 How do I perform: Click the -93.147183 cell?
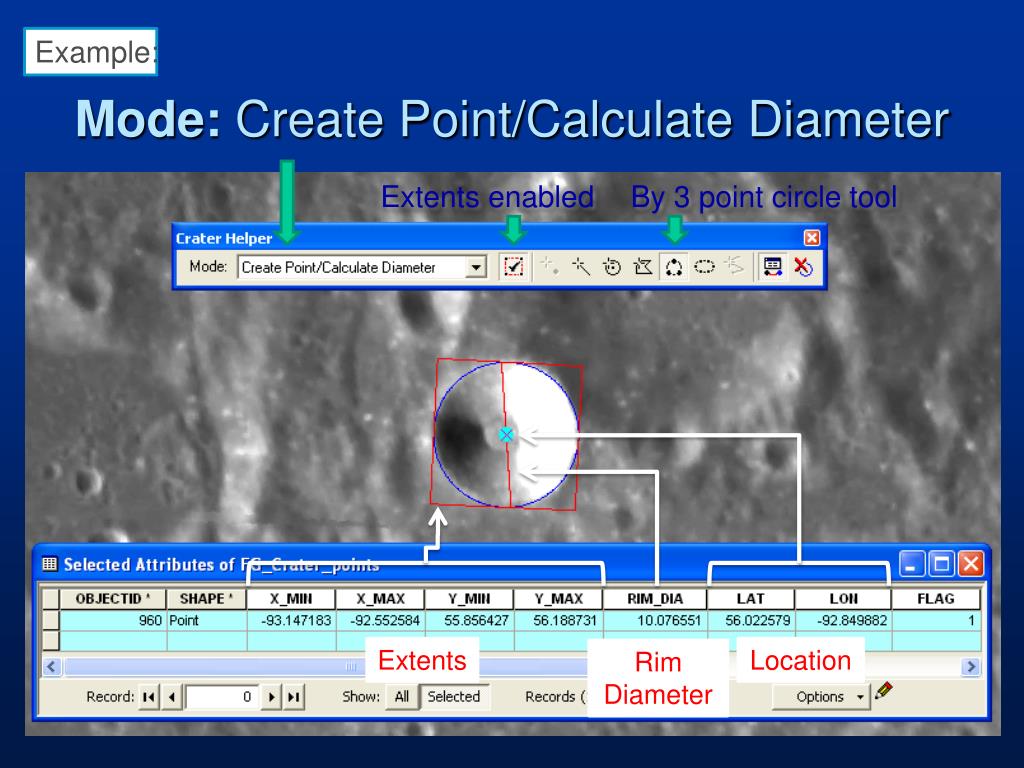pos(291,620)
